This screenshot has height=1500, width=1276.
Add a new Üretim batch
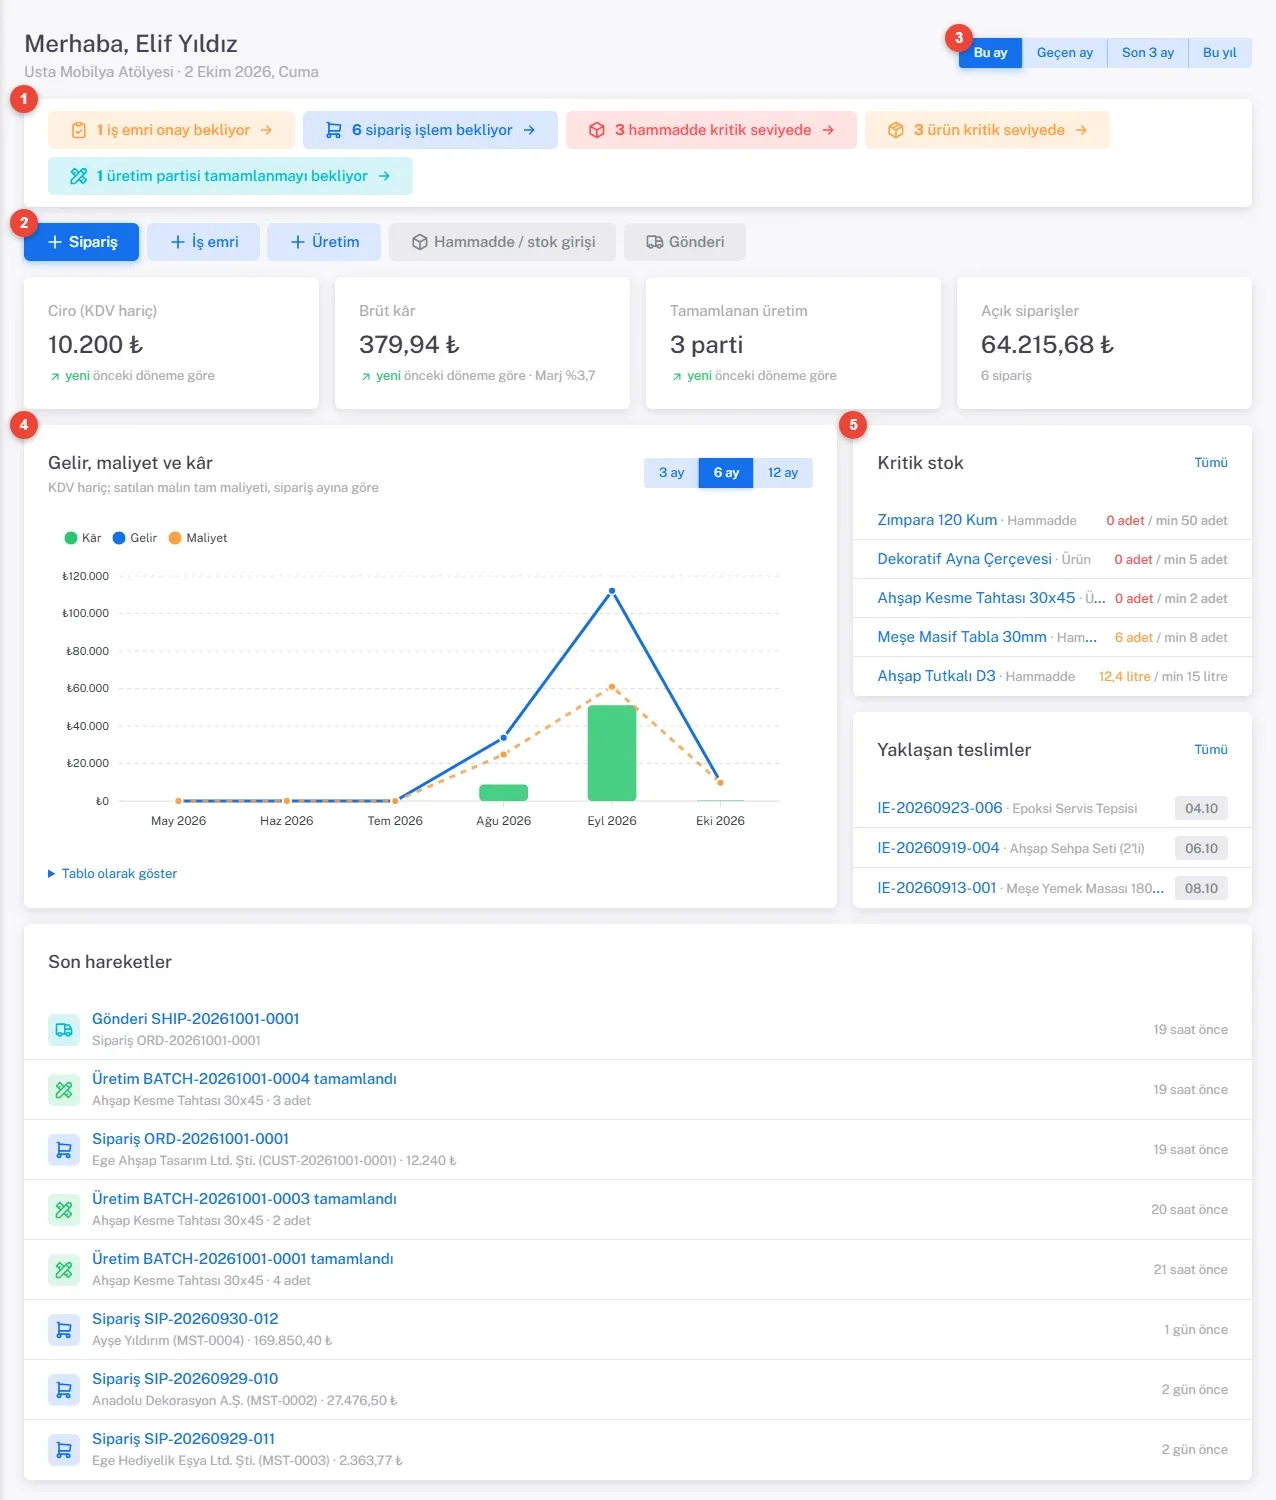(324, 242)
